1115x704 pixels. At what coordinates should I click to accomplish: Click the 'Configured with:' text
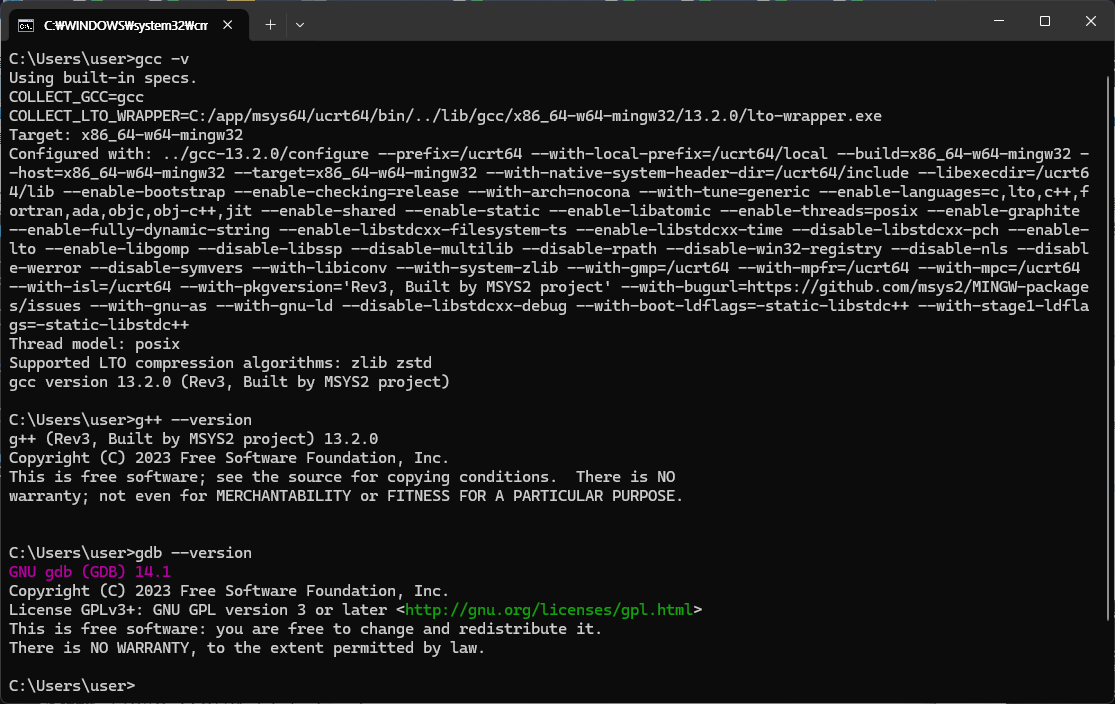80,154
